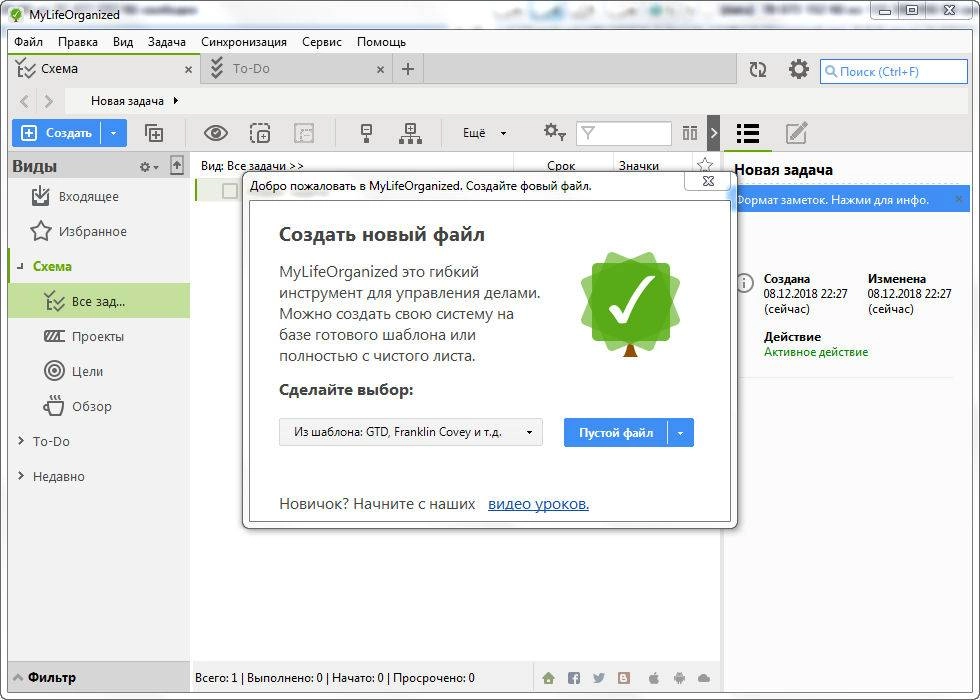Screen dimensions: 980x700
Task: Click the info circle icon beside Создана
Action: point(744,282)
